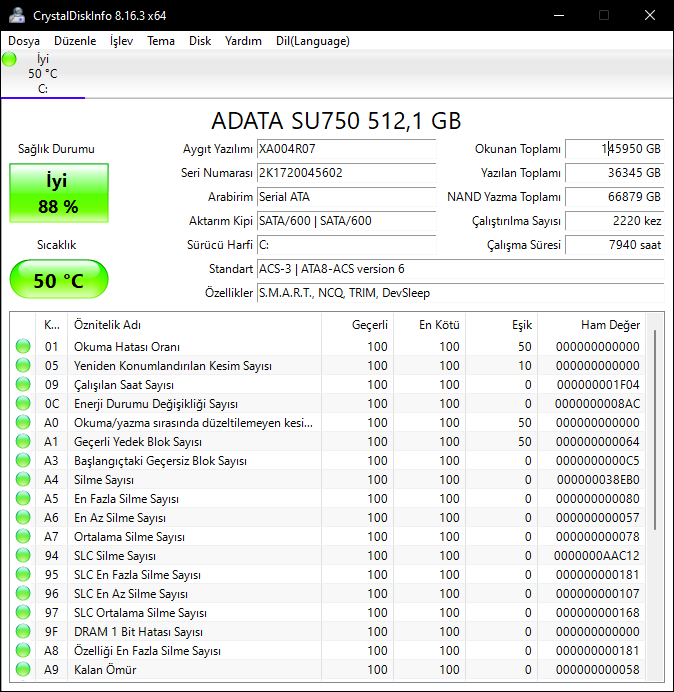This screenshot has width=674, height=692.
Task: Click the green health icon beside İyi 50 °C
Action: (x=9, y=59)
